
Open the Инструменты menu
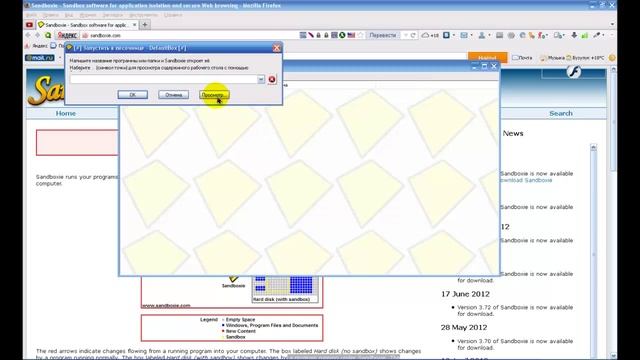(143, 15)
